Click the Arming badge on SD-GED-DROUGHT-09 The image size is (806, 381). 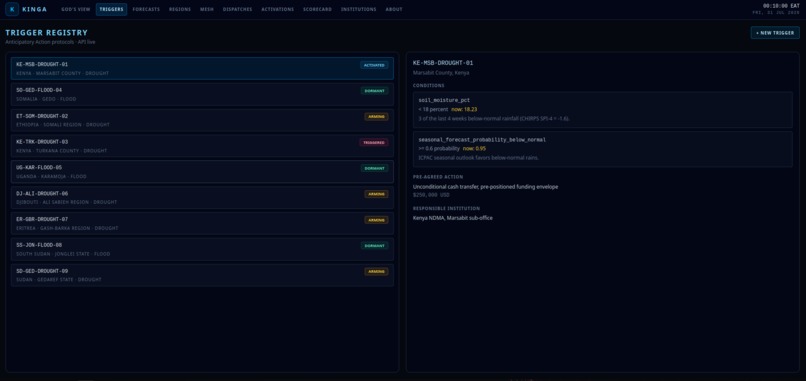(376, 271)
